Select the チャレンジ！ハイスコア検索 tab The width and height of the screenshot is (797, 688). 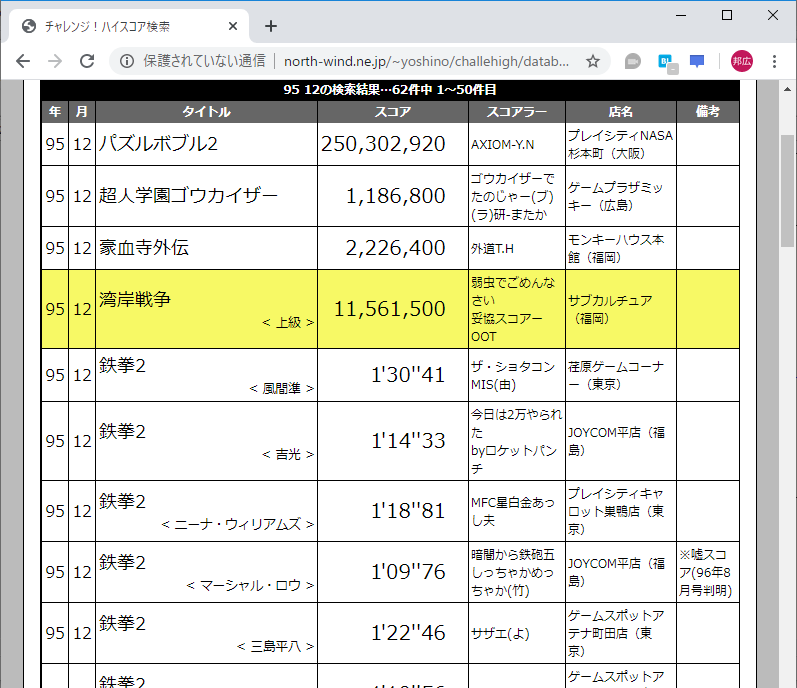coord(129,26)
